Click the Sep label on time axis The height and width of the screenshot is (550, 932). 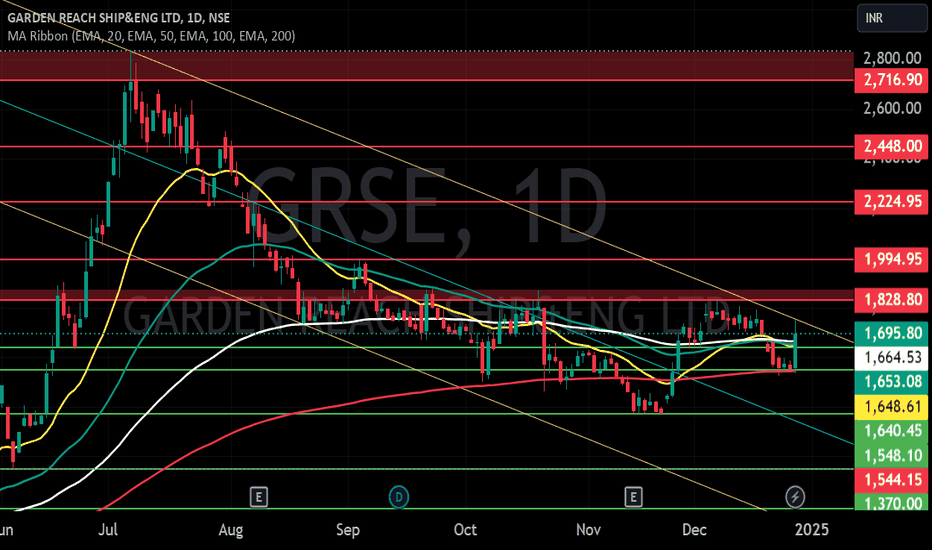348,529
